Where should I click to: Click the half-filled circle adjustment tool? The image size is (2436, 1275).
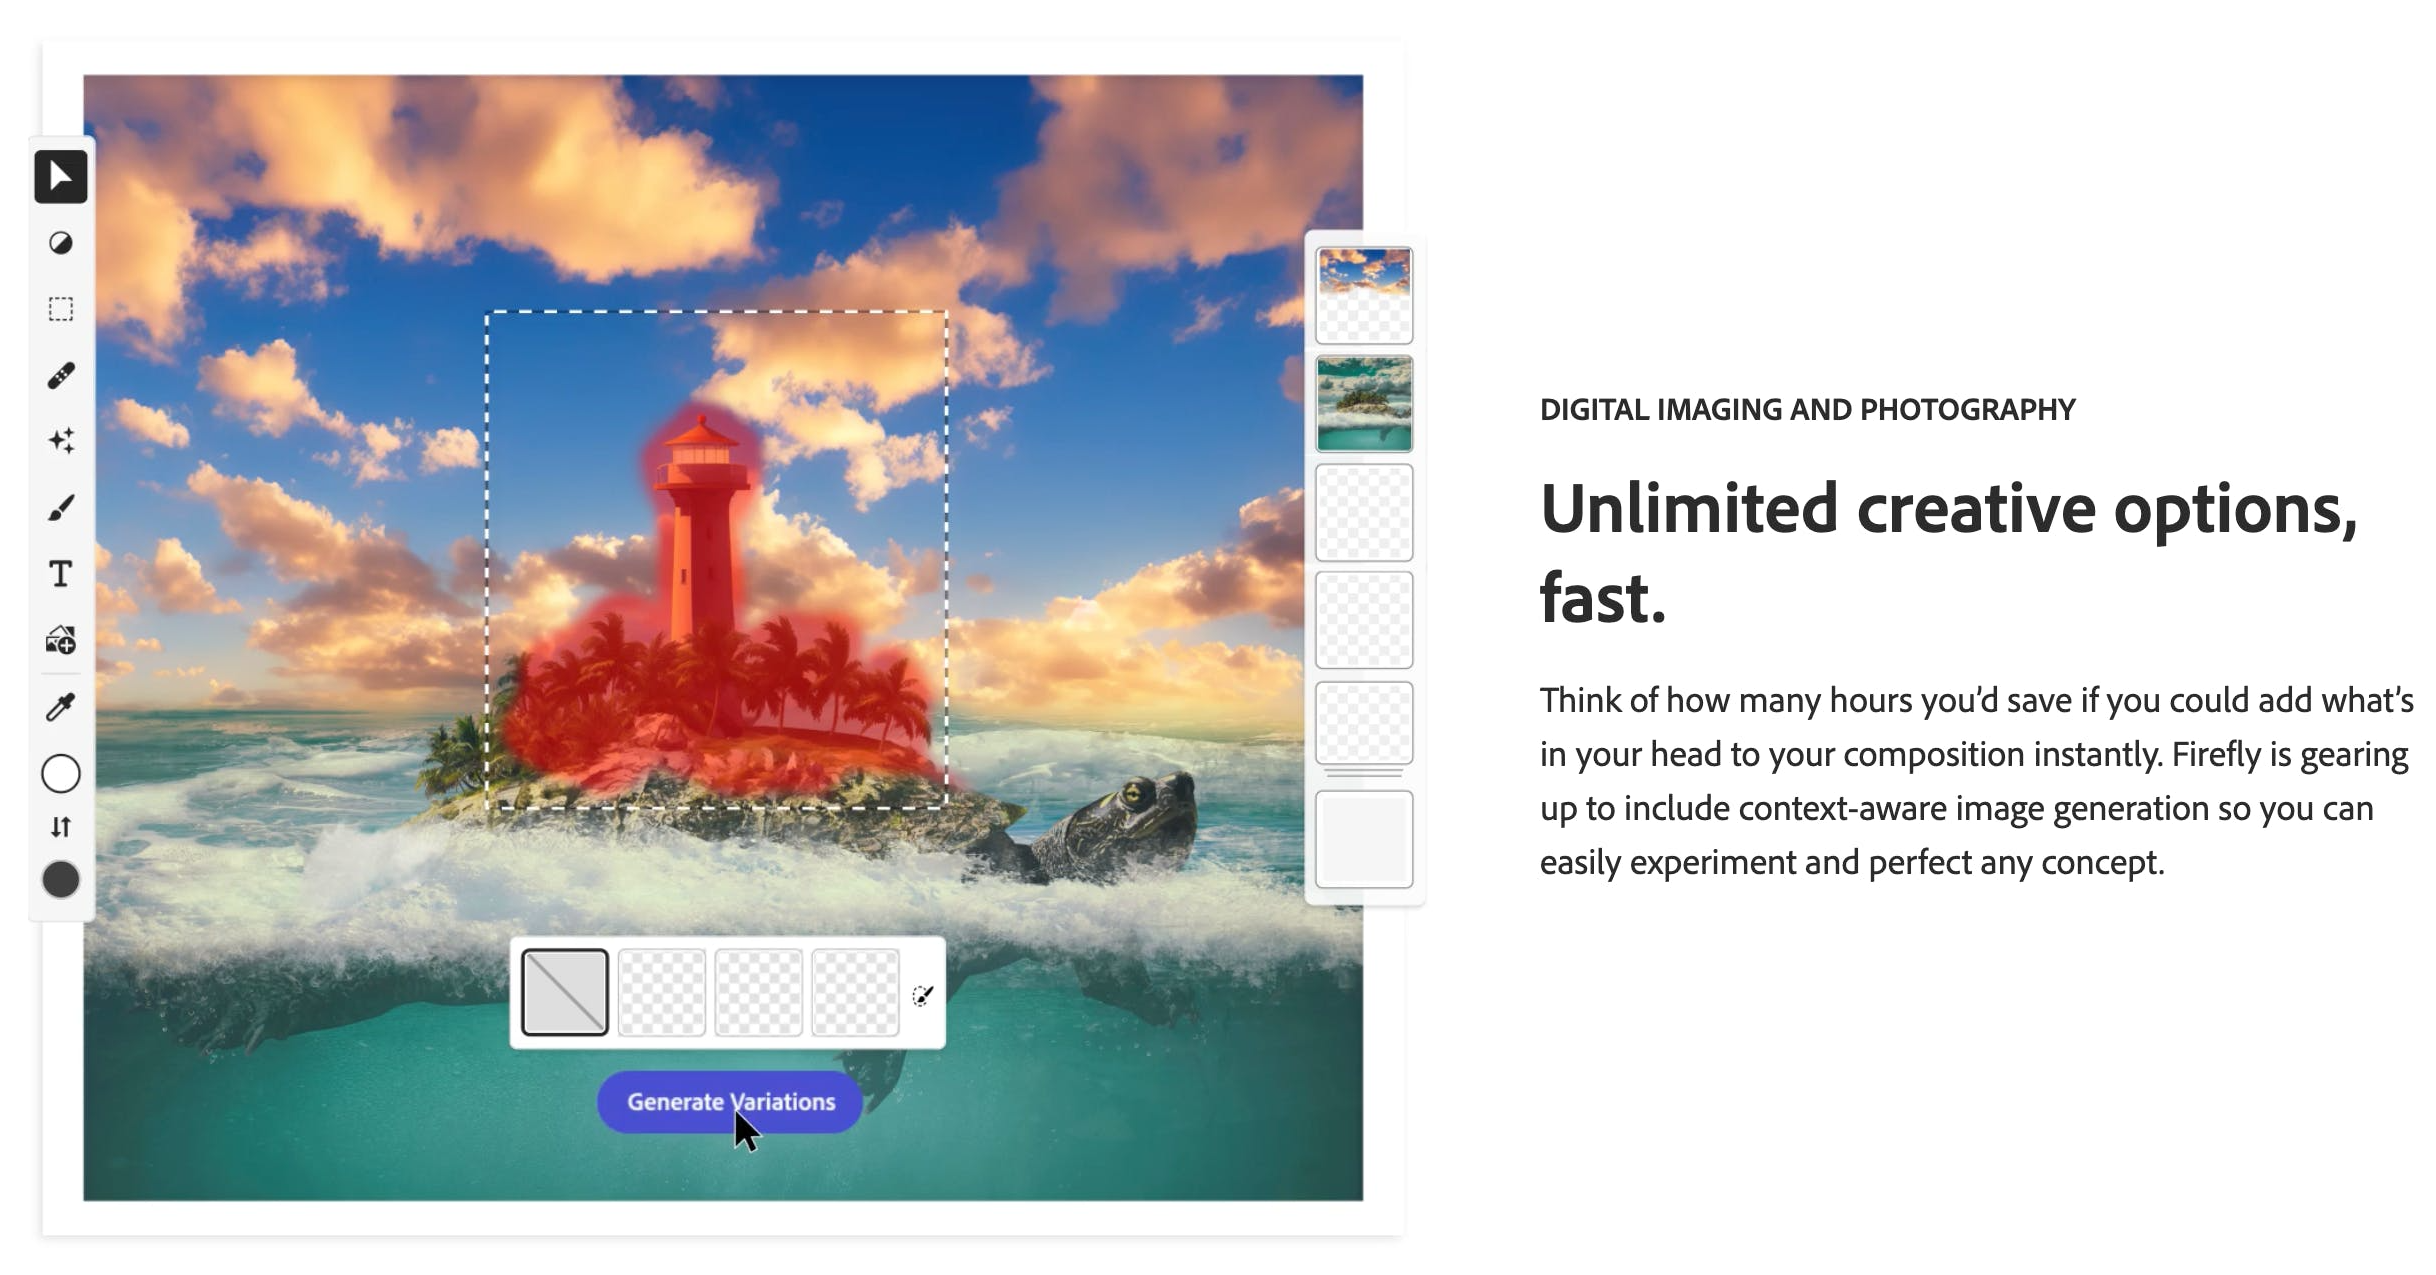pos(61,243)
